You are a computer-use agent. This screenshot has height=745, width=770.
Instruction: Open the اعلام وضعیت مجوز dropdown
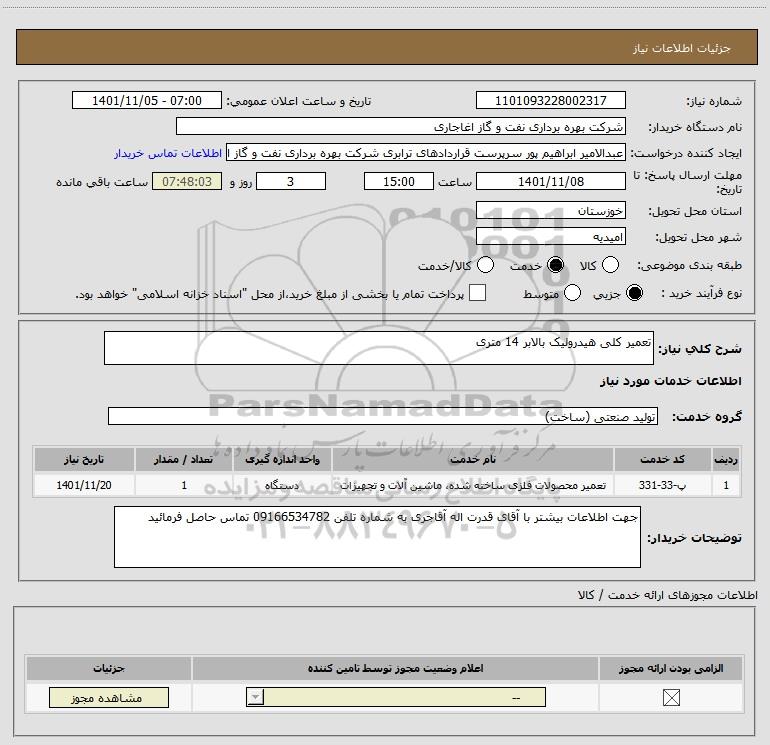[396, 697]
